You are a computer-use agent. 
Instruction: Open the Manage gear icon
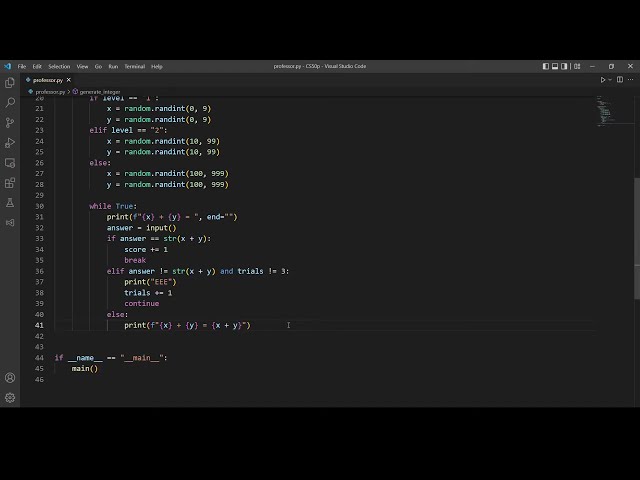pos(10,398)
